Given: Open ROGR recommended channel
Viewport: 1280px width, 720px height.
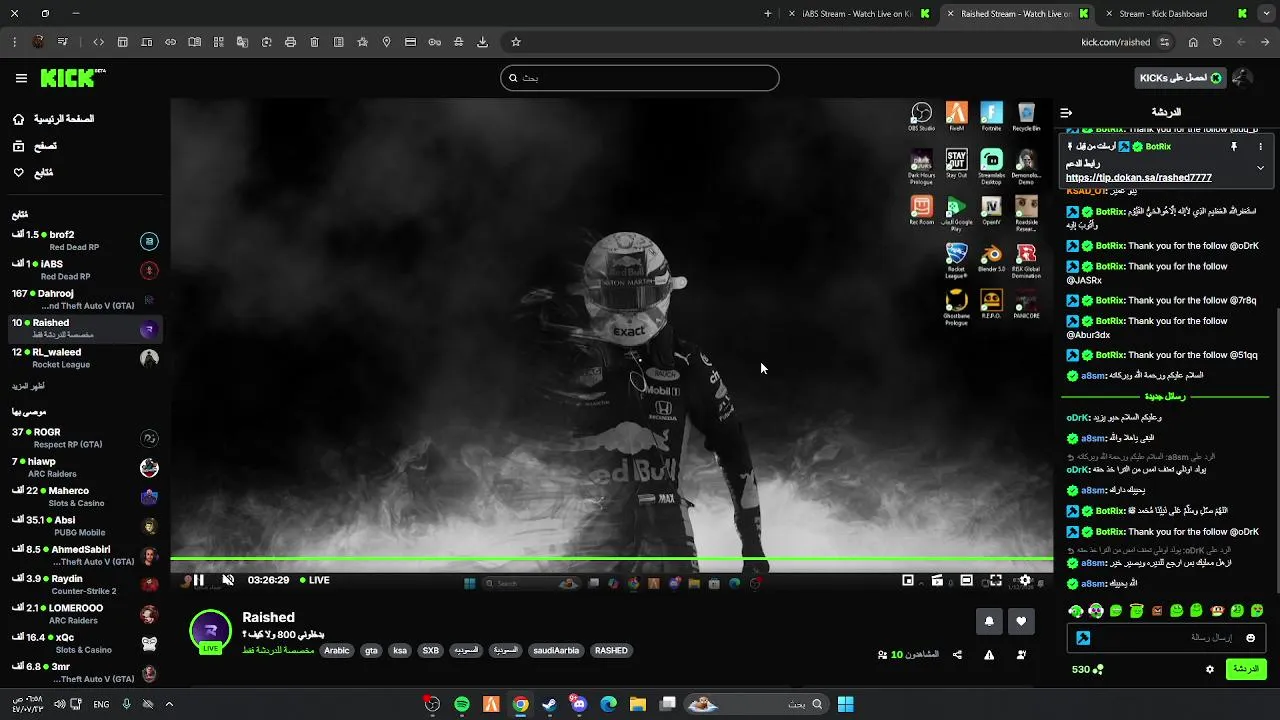Looking at the screenshot, I should point(83,438).
